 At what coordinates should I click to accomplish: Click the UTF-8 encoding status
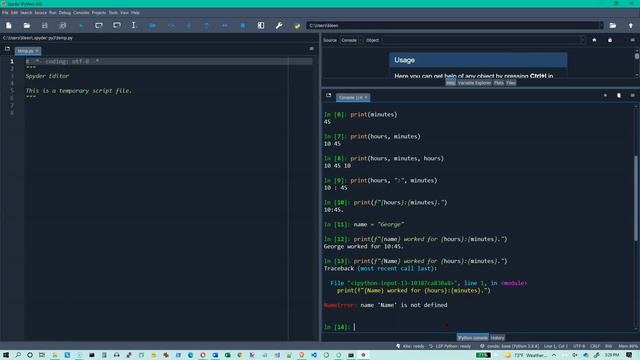coord(579,346)
